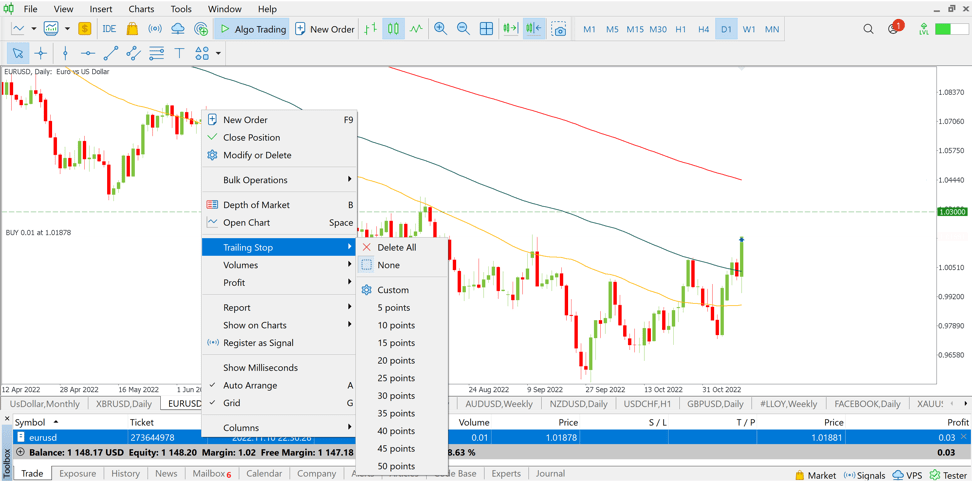The image size is (972, 481).
Task: Select the vertical line drawing tool
Action: (x=65, y=53)
